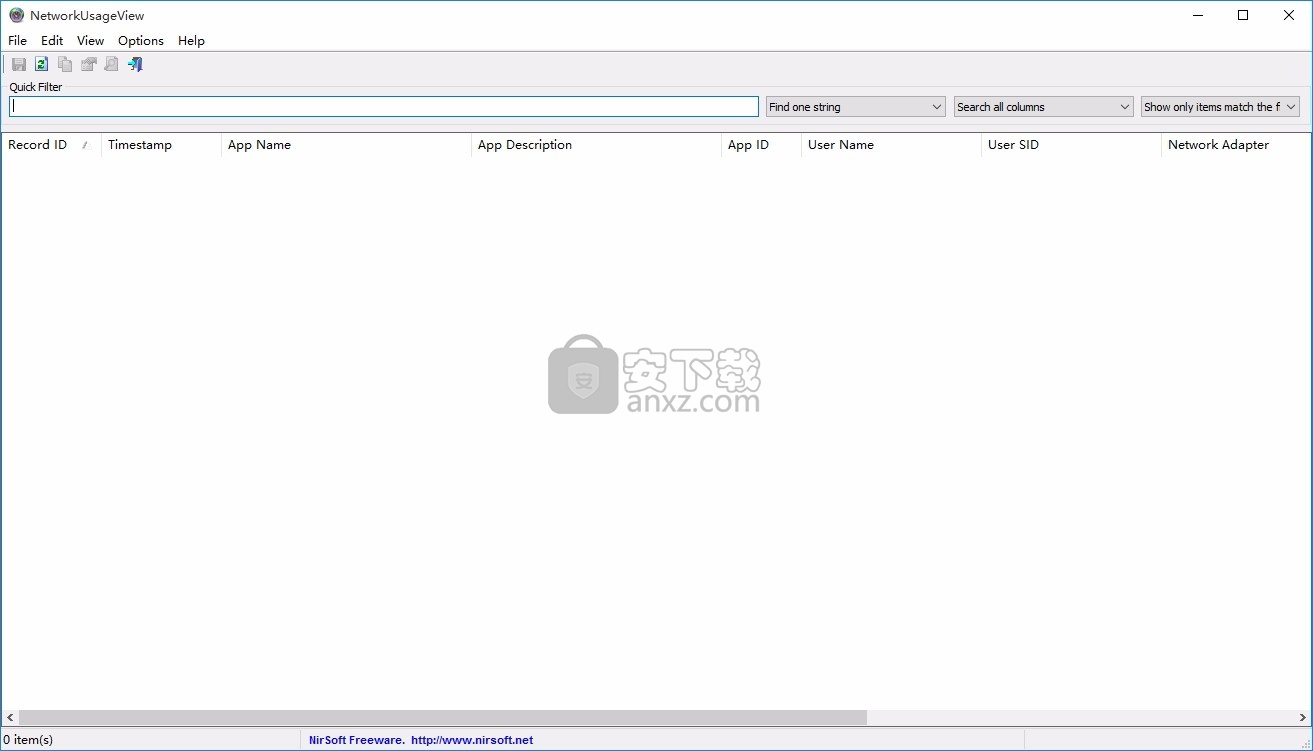Open the Options menu
The width and height of the screenshot is (1313, 751).
point(141,41)
